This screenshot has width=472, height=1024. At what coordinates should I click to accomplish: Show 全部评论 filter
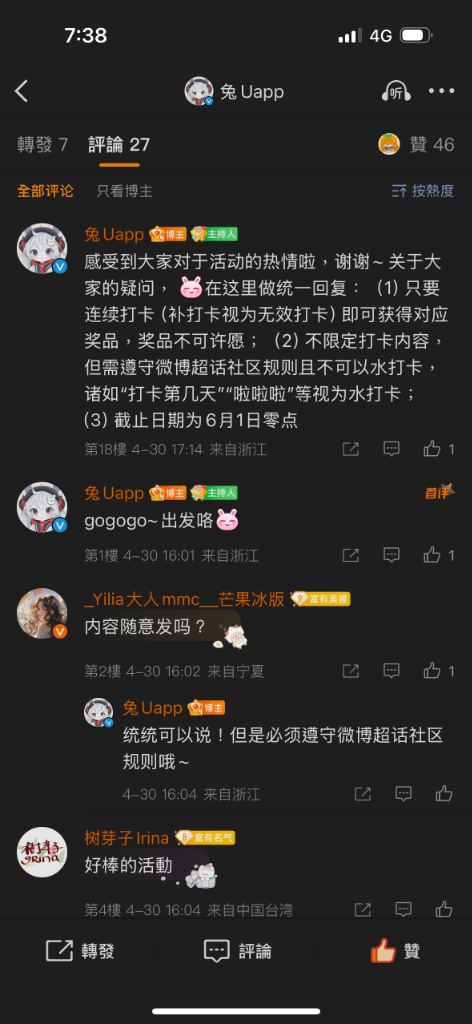(45, 191)
